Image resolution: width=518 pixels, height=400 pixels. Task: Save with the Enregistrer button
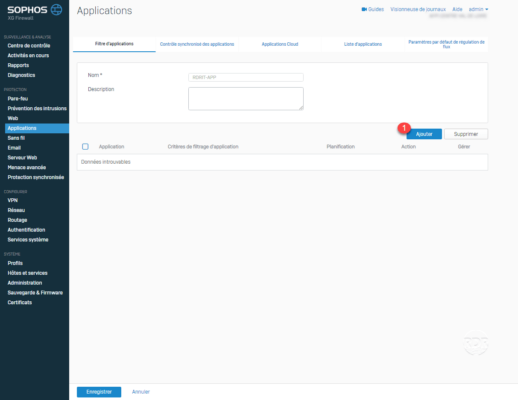point(99,392)
